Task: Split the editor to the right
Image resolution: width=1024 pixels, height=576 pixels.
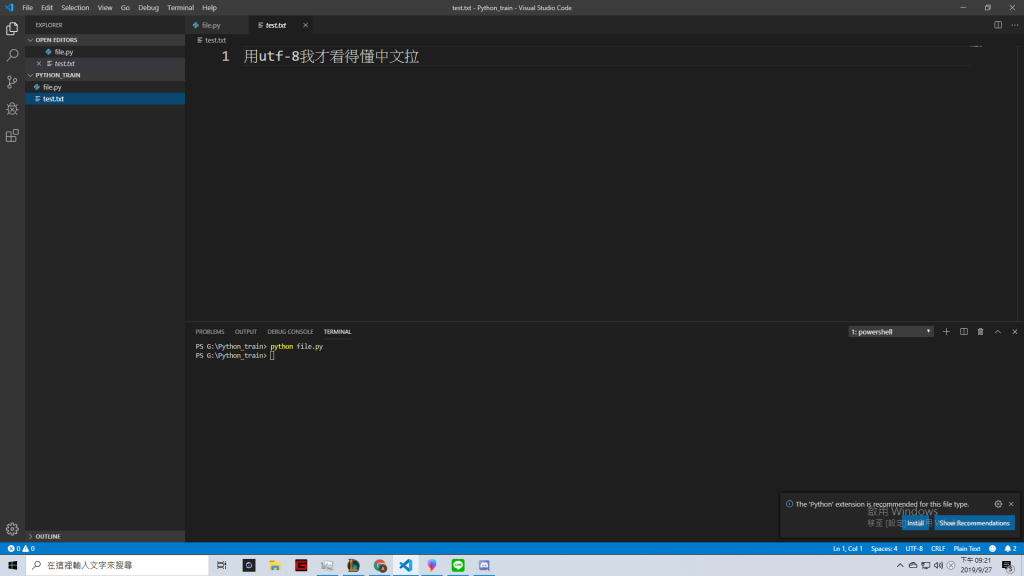Action: [998, 25]
